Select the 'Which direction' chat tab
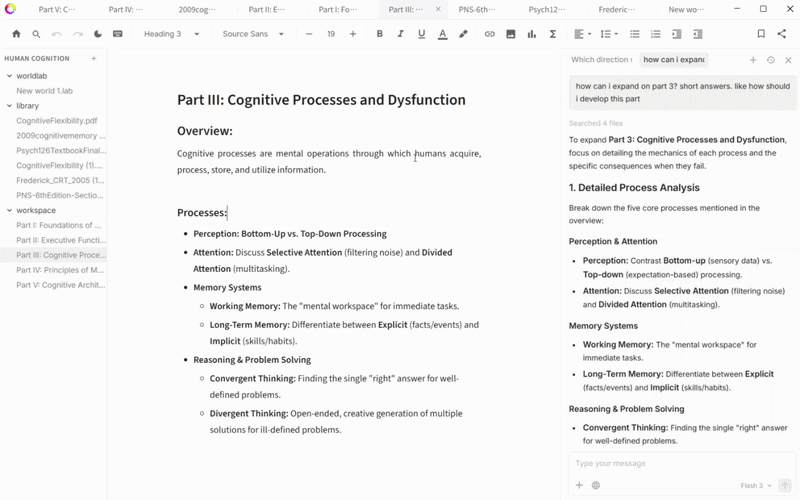The height and width of the screenshot is (500, 800). [x=602, y=60]
